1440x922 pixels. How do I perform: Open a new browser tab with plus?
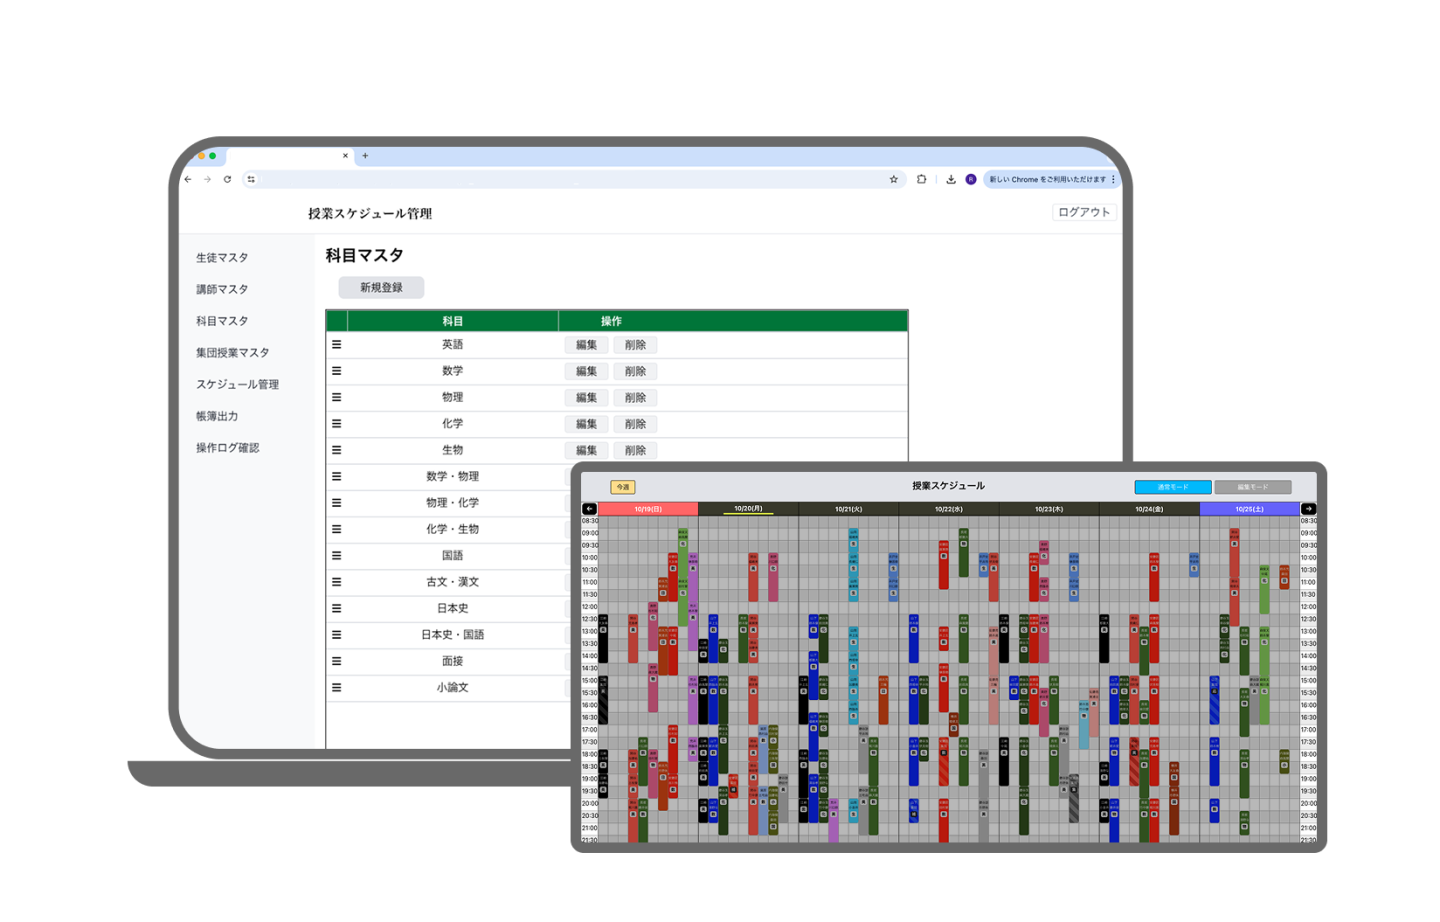[365, 156]
